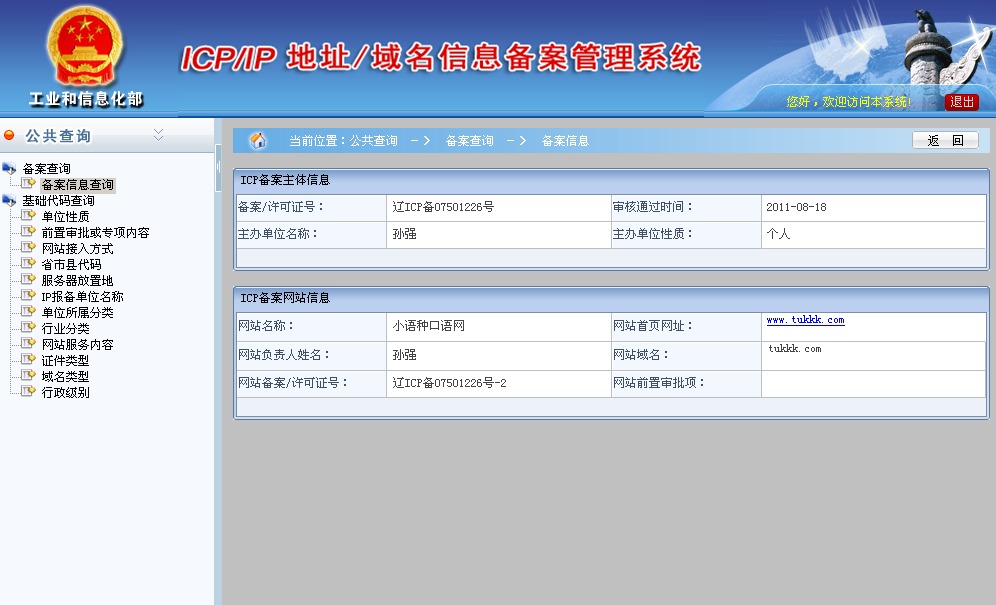The width and height of the screenshot is (996, 605).
Task: Click the home icon in breadcrumb bar
Action: point(258,141)
